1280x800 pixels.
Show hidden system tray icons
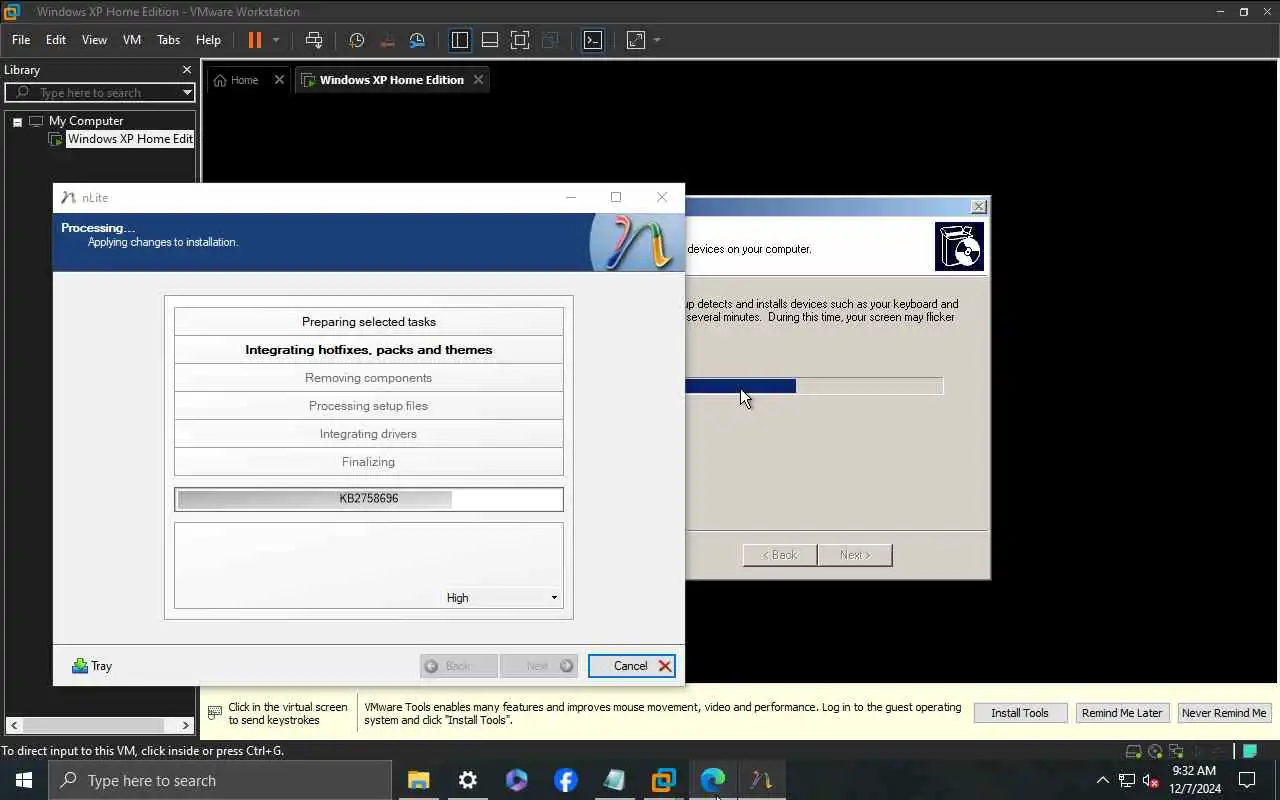(x=1103, y=781)
